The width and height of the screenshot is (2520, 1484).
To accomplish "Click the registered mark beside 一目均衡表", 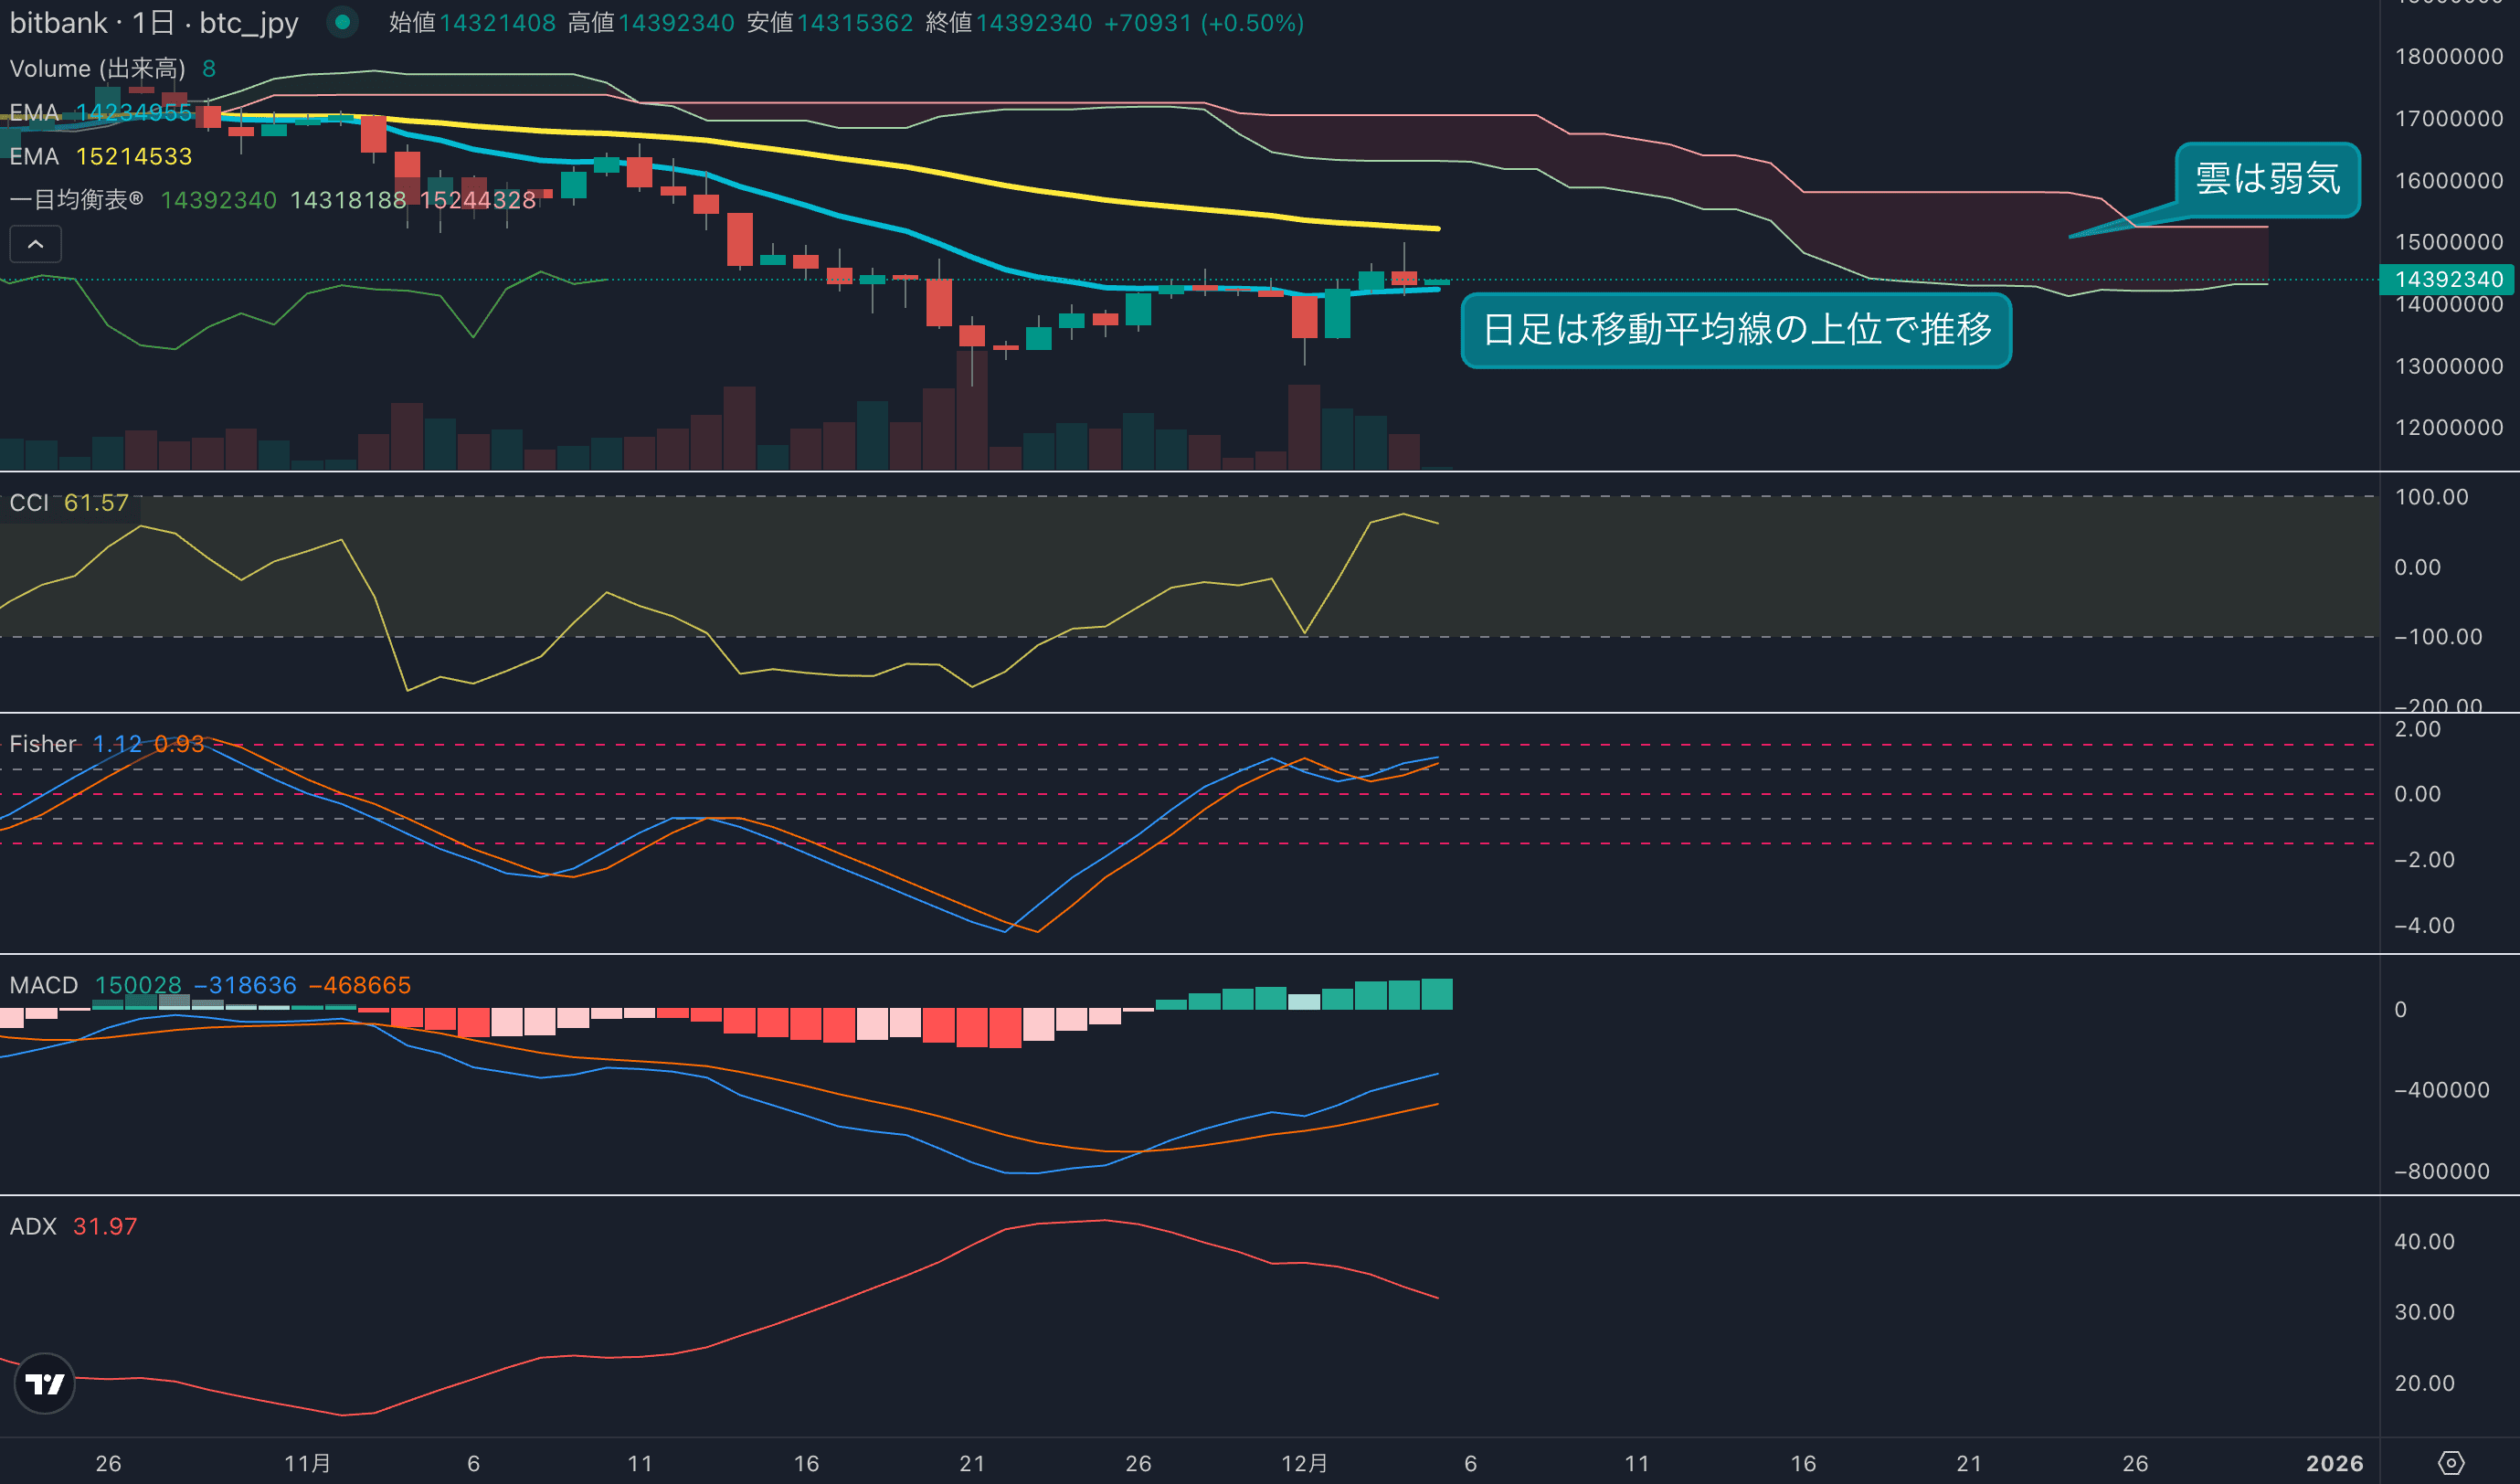I will coord(136,198).
